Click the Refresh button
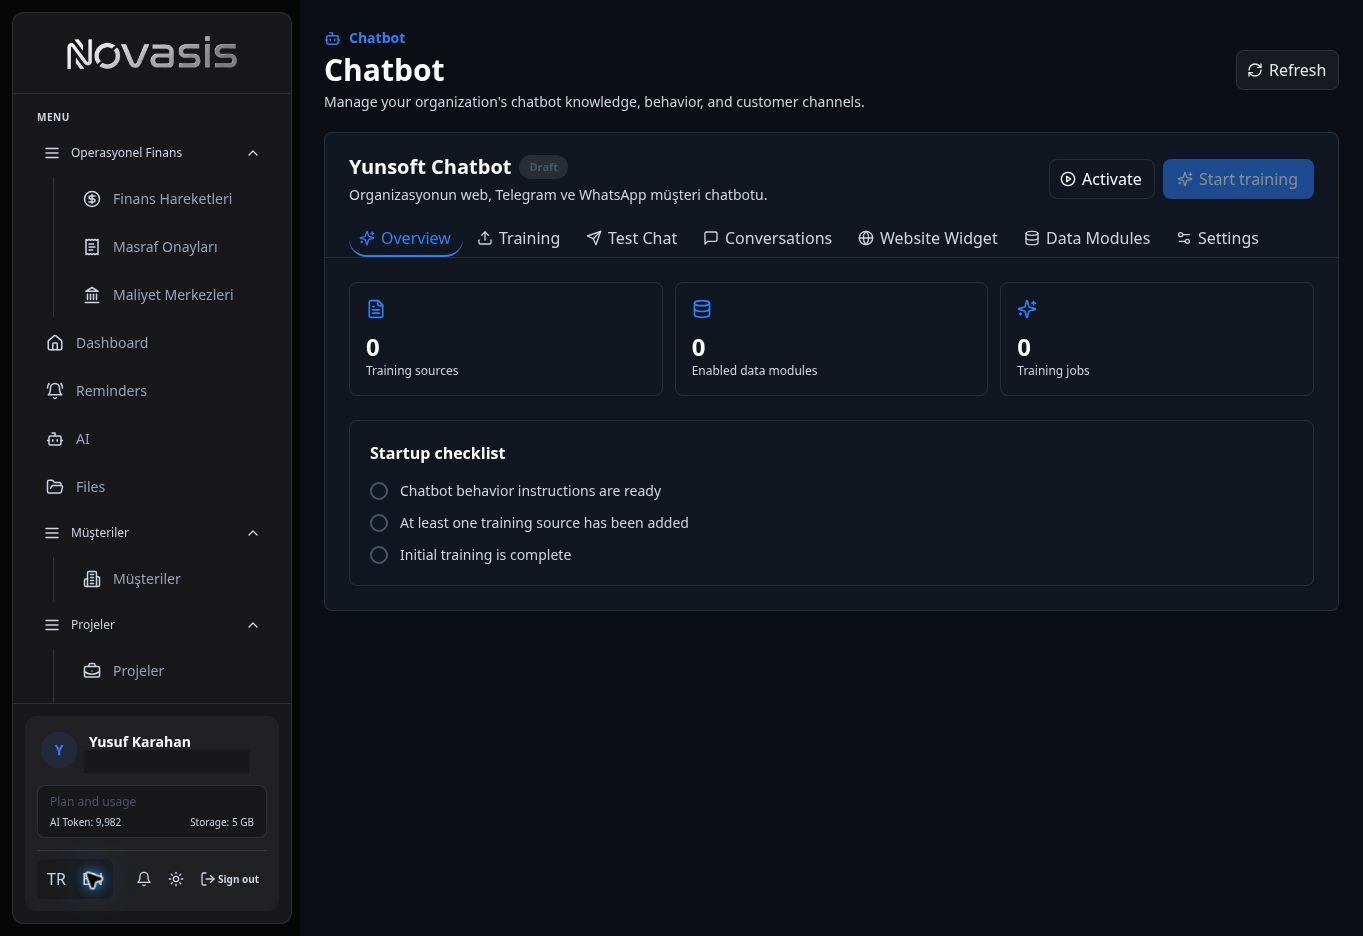Screen dimensions: 1363x936 pyautogui.click(x=1287, y=70)
